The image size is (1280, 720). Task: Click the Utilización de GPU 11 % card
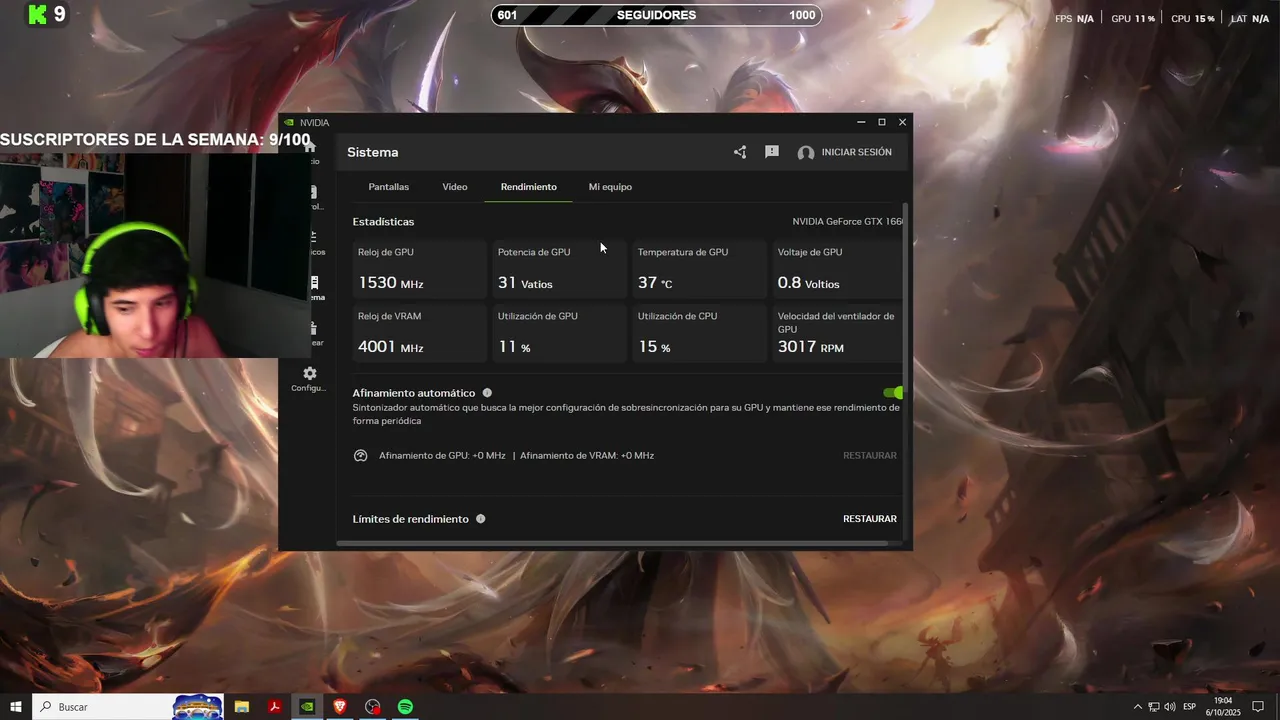coord(558,334)
